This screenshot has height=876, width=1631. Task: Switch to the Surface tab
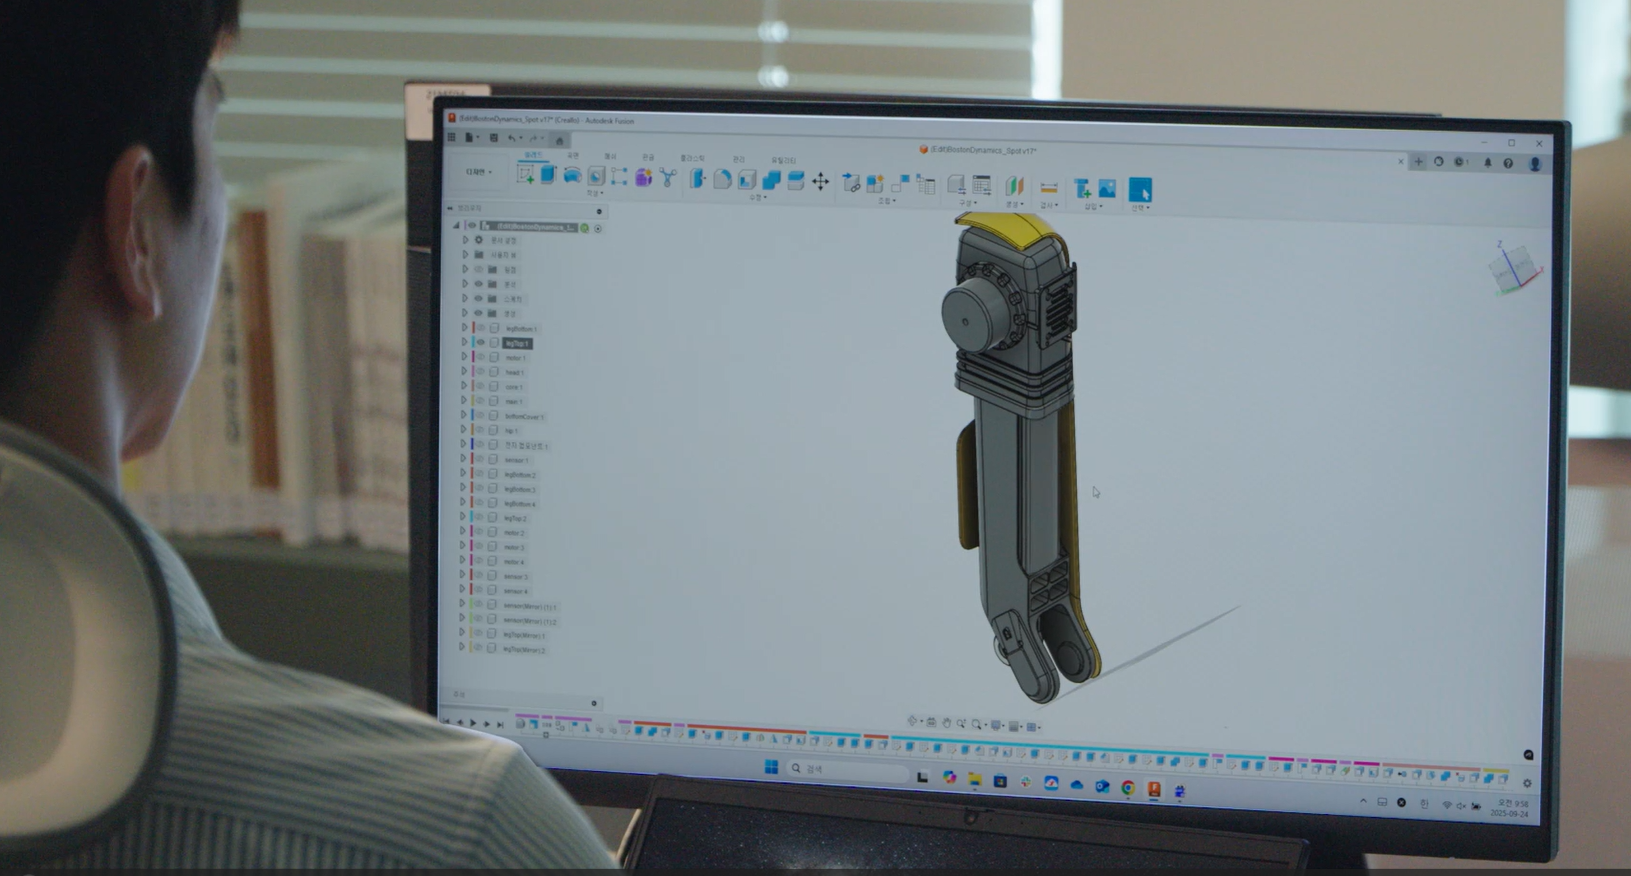tap(573, 156)
